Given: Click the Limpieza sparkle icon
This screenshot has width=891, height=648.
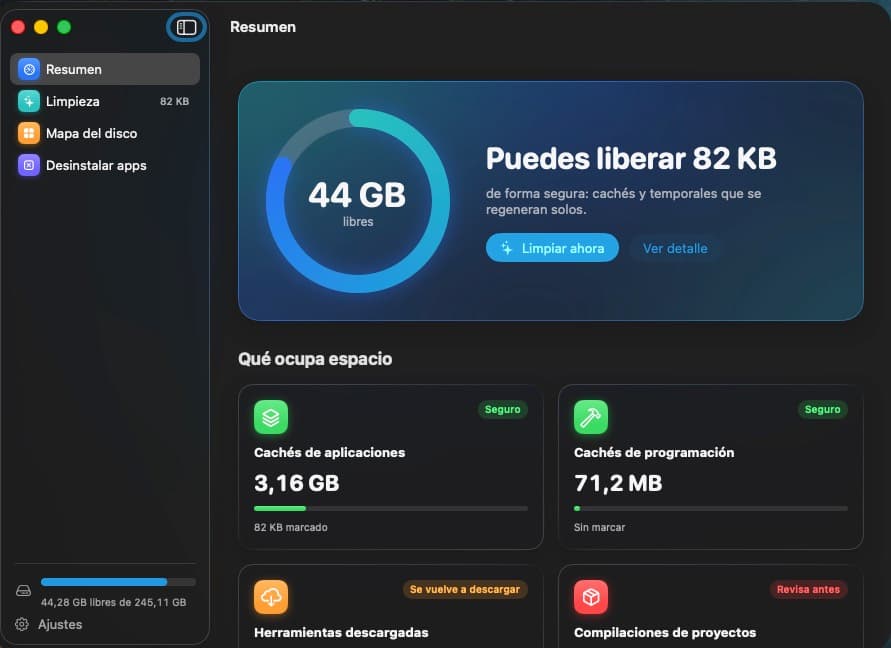Looking at the screenshot, I should coord(29,101).
